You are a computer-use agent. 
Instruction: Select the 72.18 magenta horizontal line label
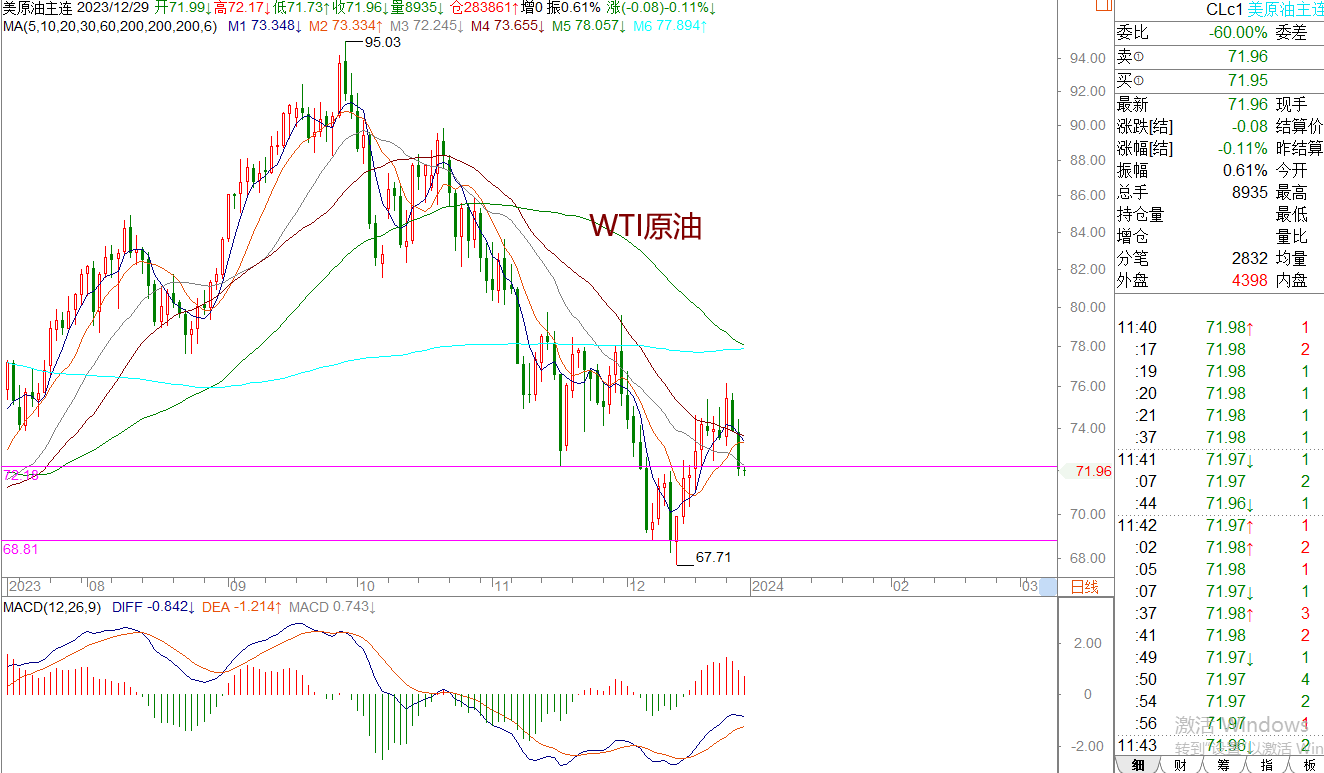(x=20, y=475)
